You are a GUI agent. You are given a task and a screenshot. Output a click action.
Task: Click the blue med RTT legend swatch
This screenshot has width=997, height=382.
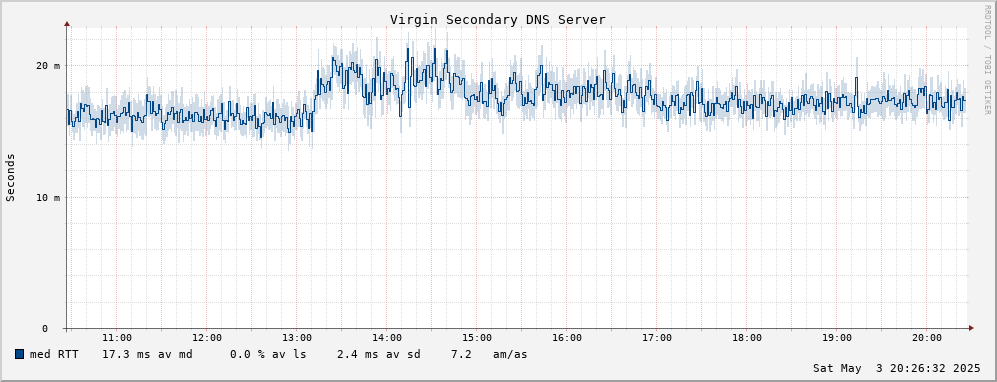tap(19, 354)
